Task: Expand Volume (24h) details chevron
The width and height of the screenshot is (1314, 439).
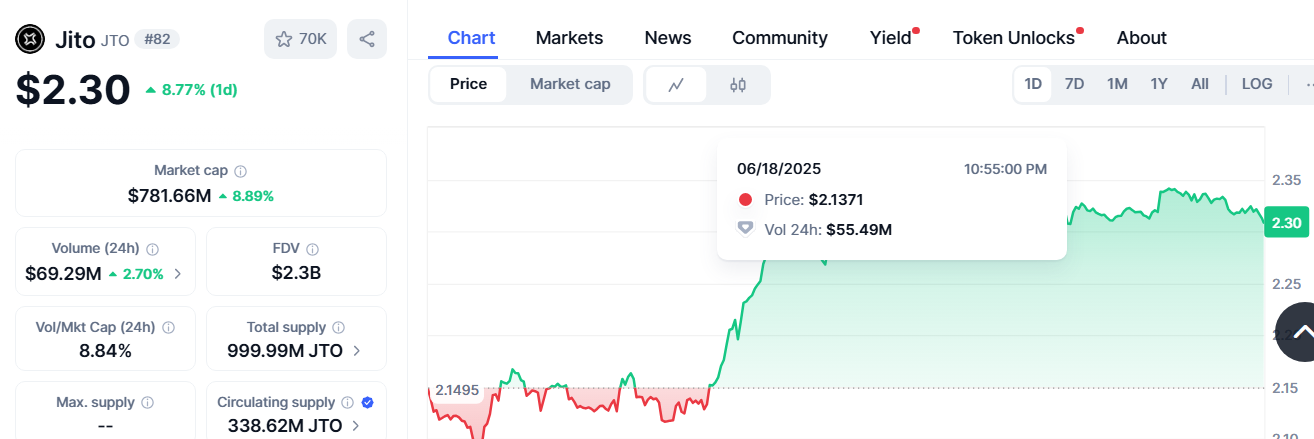Action: pyautogui.click(x=178, y=273)
